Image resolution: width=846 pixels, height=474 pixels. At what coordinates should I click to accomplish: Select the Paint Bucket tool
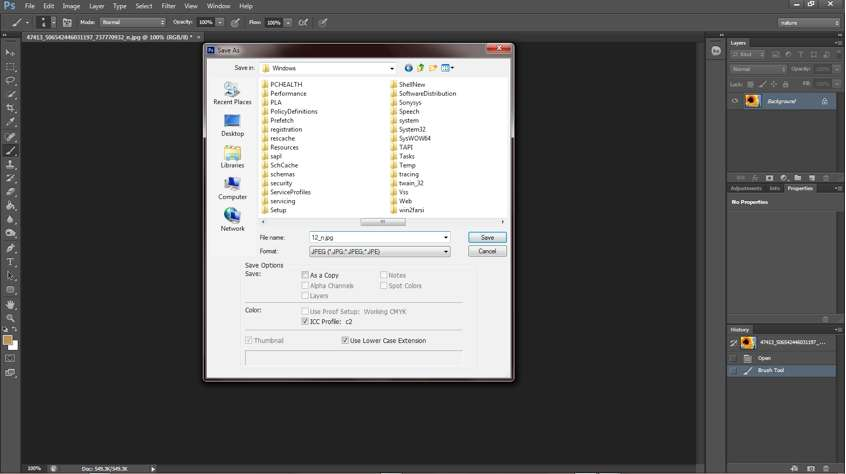pyautogui.click(x=10, y=206)
